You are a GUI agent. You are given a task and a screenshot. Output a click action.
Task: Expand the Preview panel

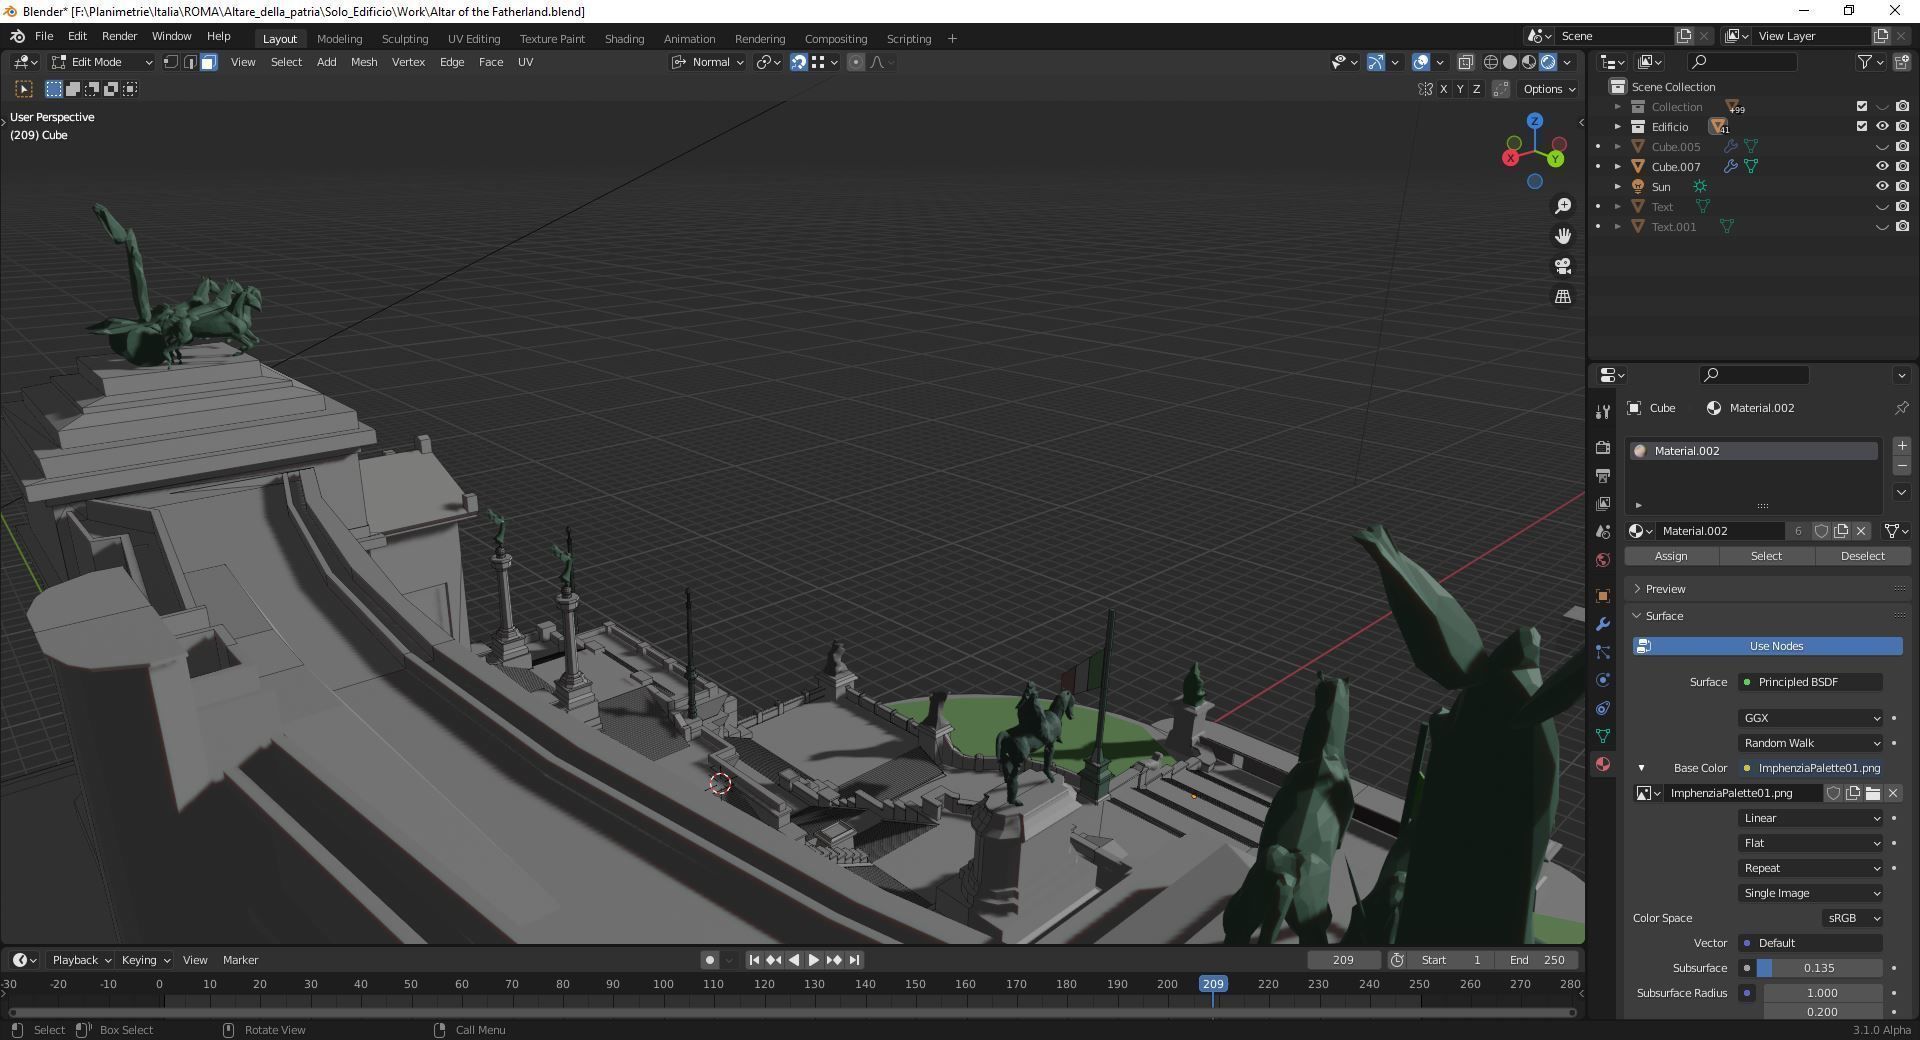1665,589
